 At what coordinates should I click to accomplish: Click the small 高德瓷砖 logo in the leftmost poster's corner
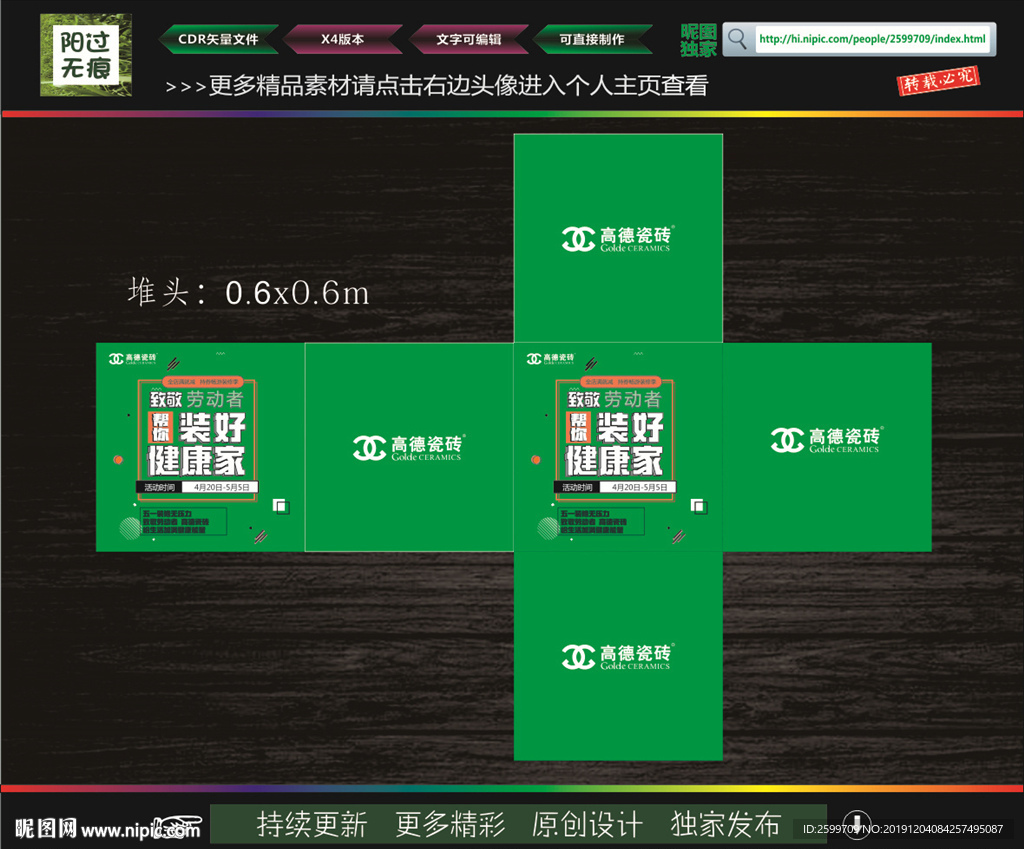coord(133,359)
